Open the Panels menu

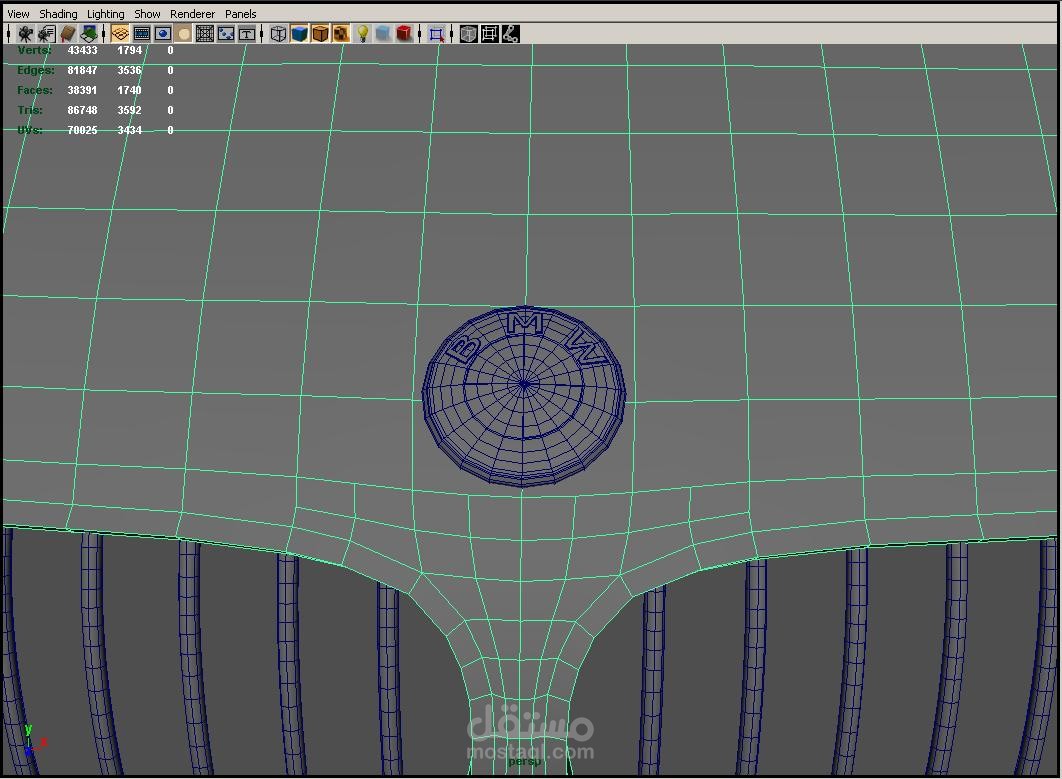240,14
